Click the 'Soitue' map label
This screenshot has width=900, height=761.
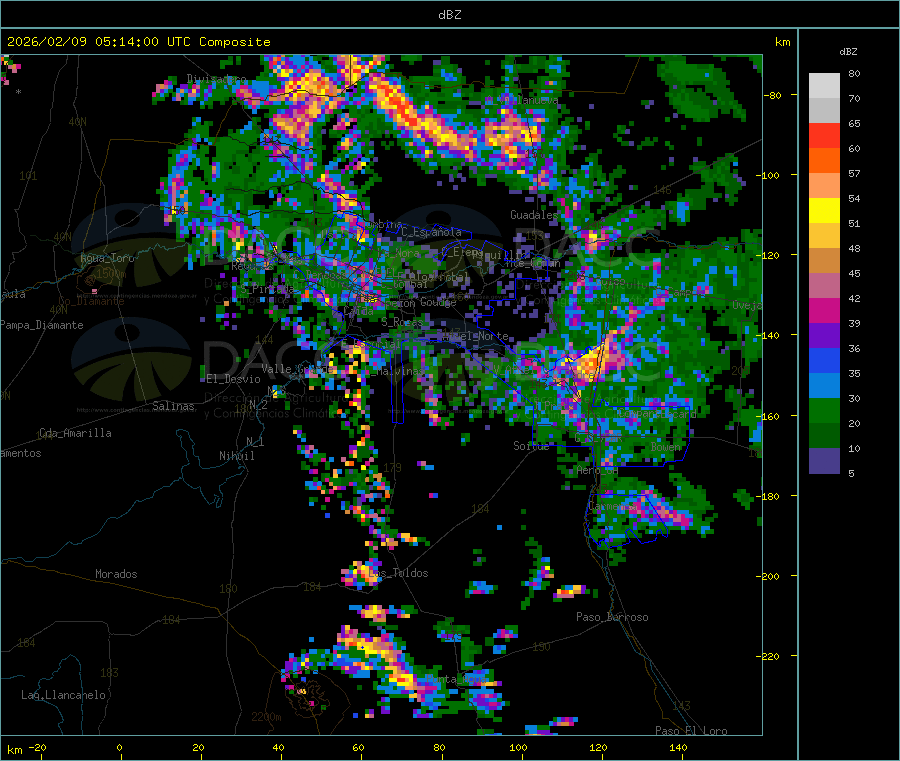click(x=531, y=446)
